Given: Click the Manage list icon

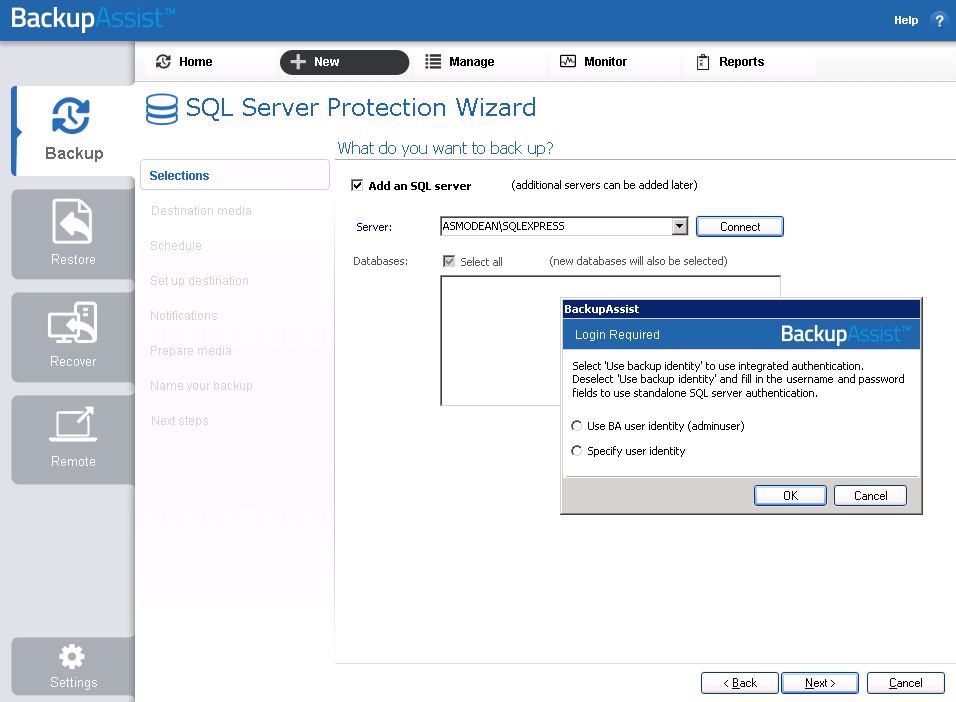Looking at the screenshot, I should 433,62.
